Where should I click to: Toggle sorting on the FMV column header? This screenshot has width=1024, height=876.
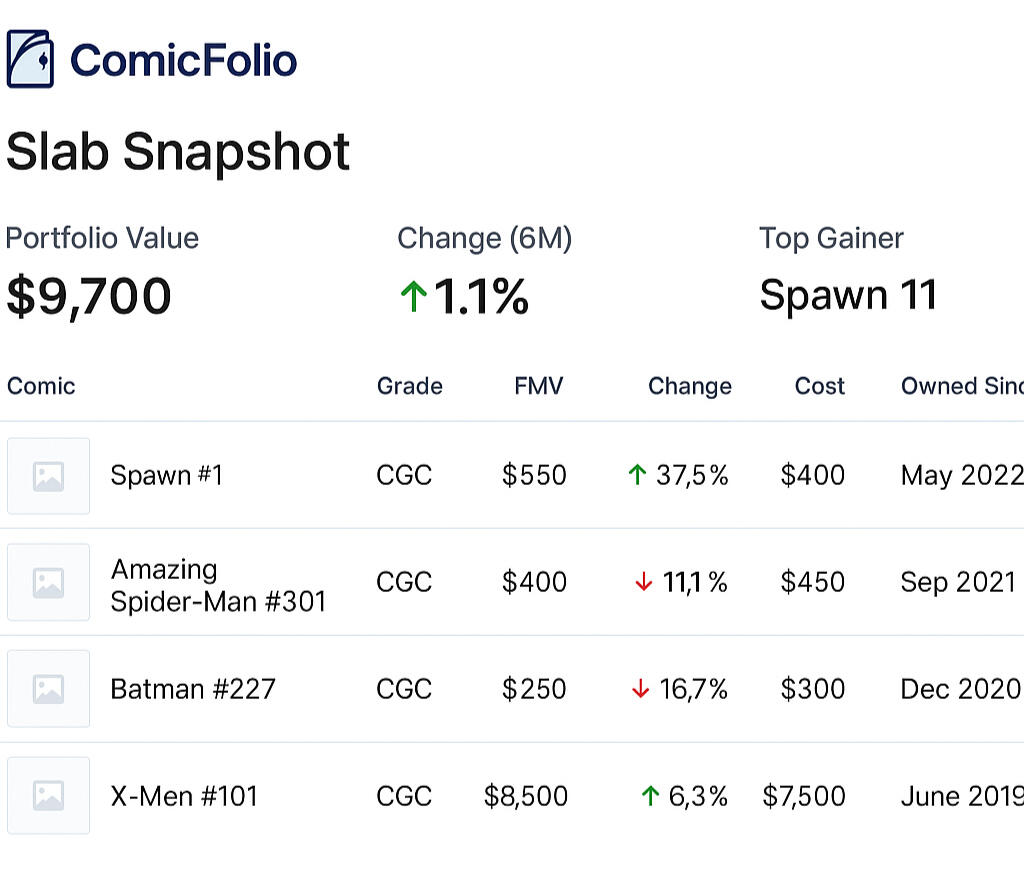coord(538,386)
